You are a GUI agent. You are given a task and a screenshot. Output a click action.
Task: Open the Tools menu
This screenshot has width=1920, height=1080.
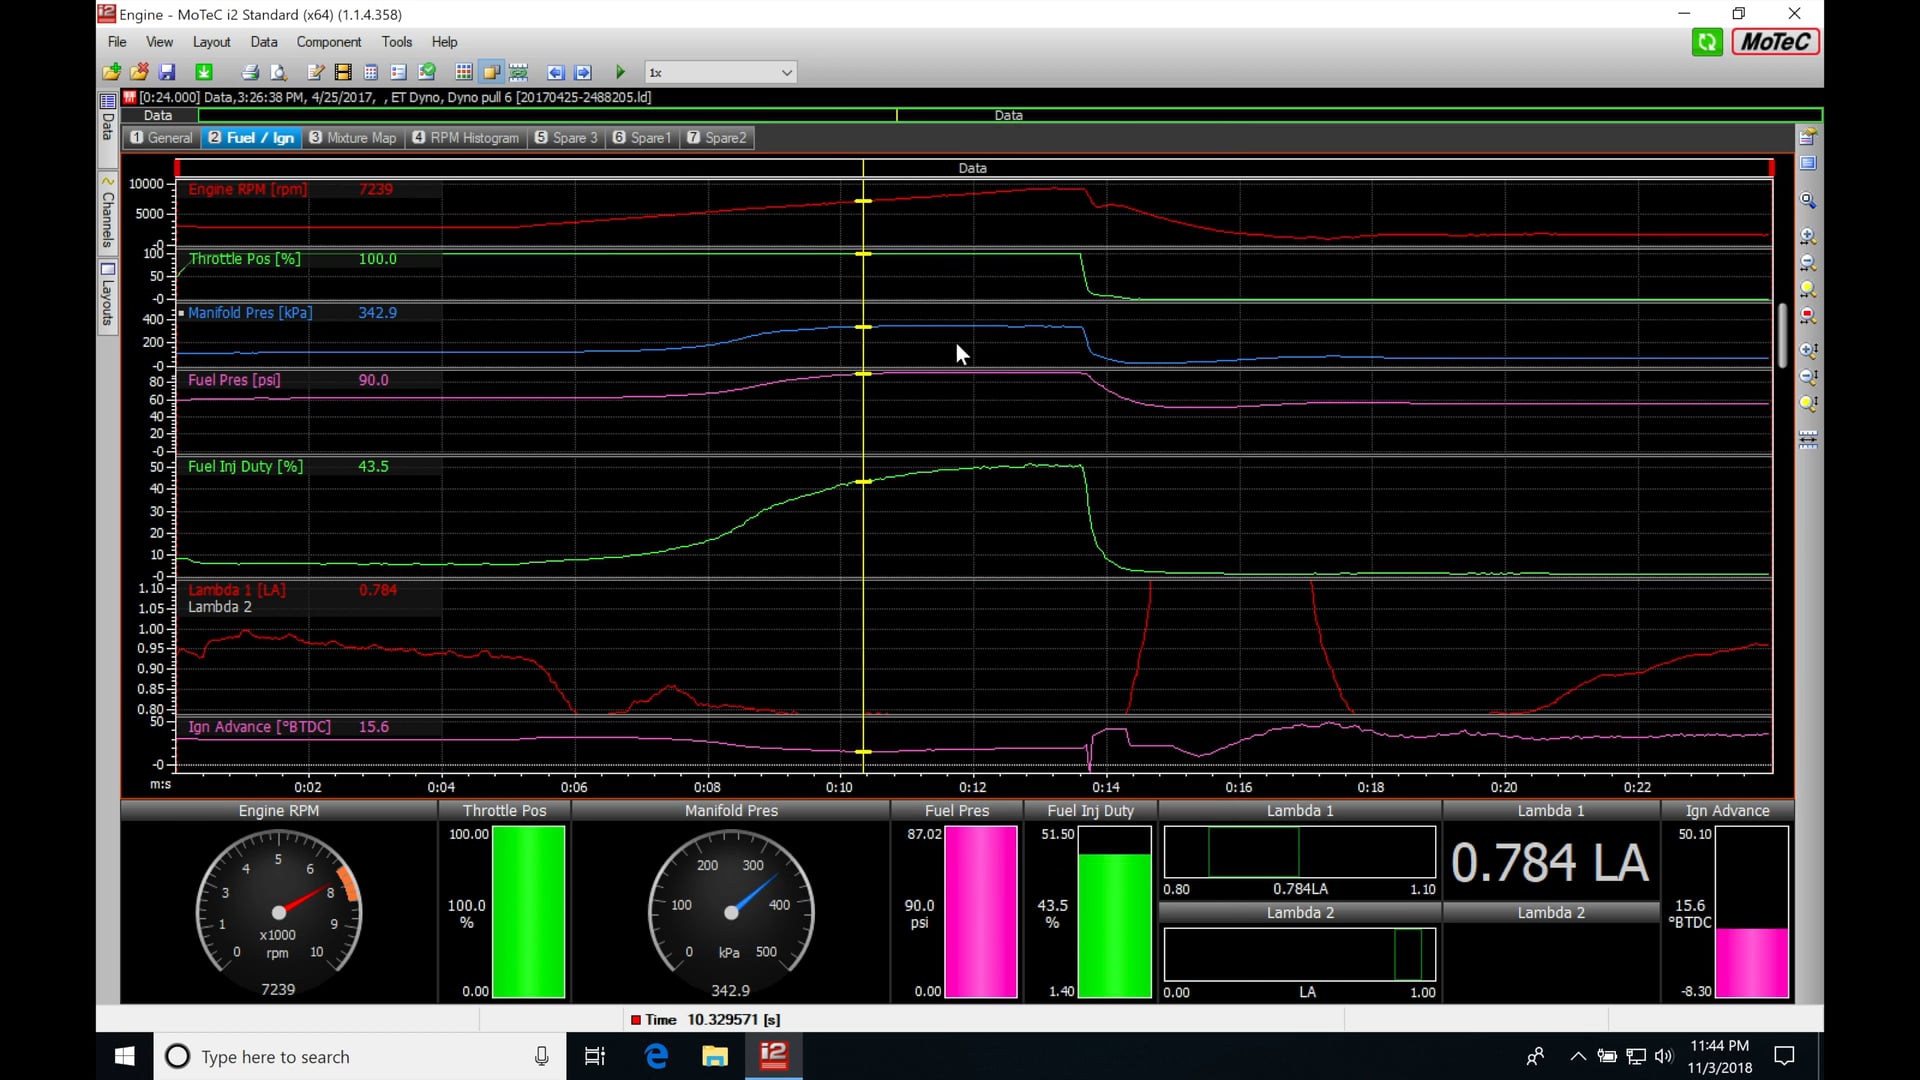click(x=397, y=42)
